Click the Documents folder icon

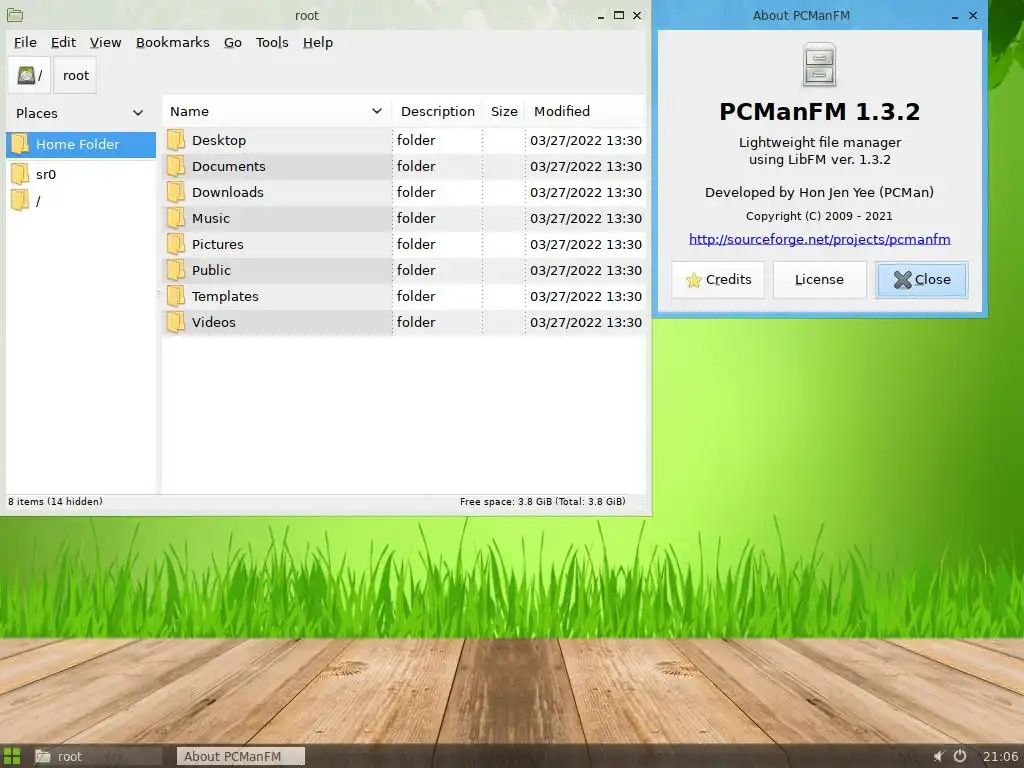(176, 166)
